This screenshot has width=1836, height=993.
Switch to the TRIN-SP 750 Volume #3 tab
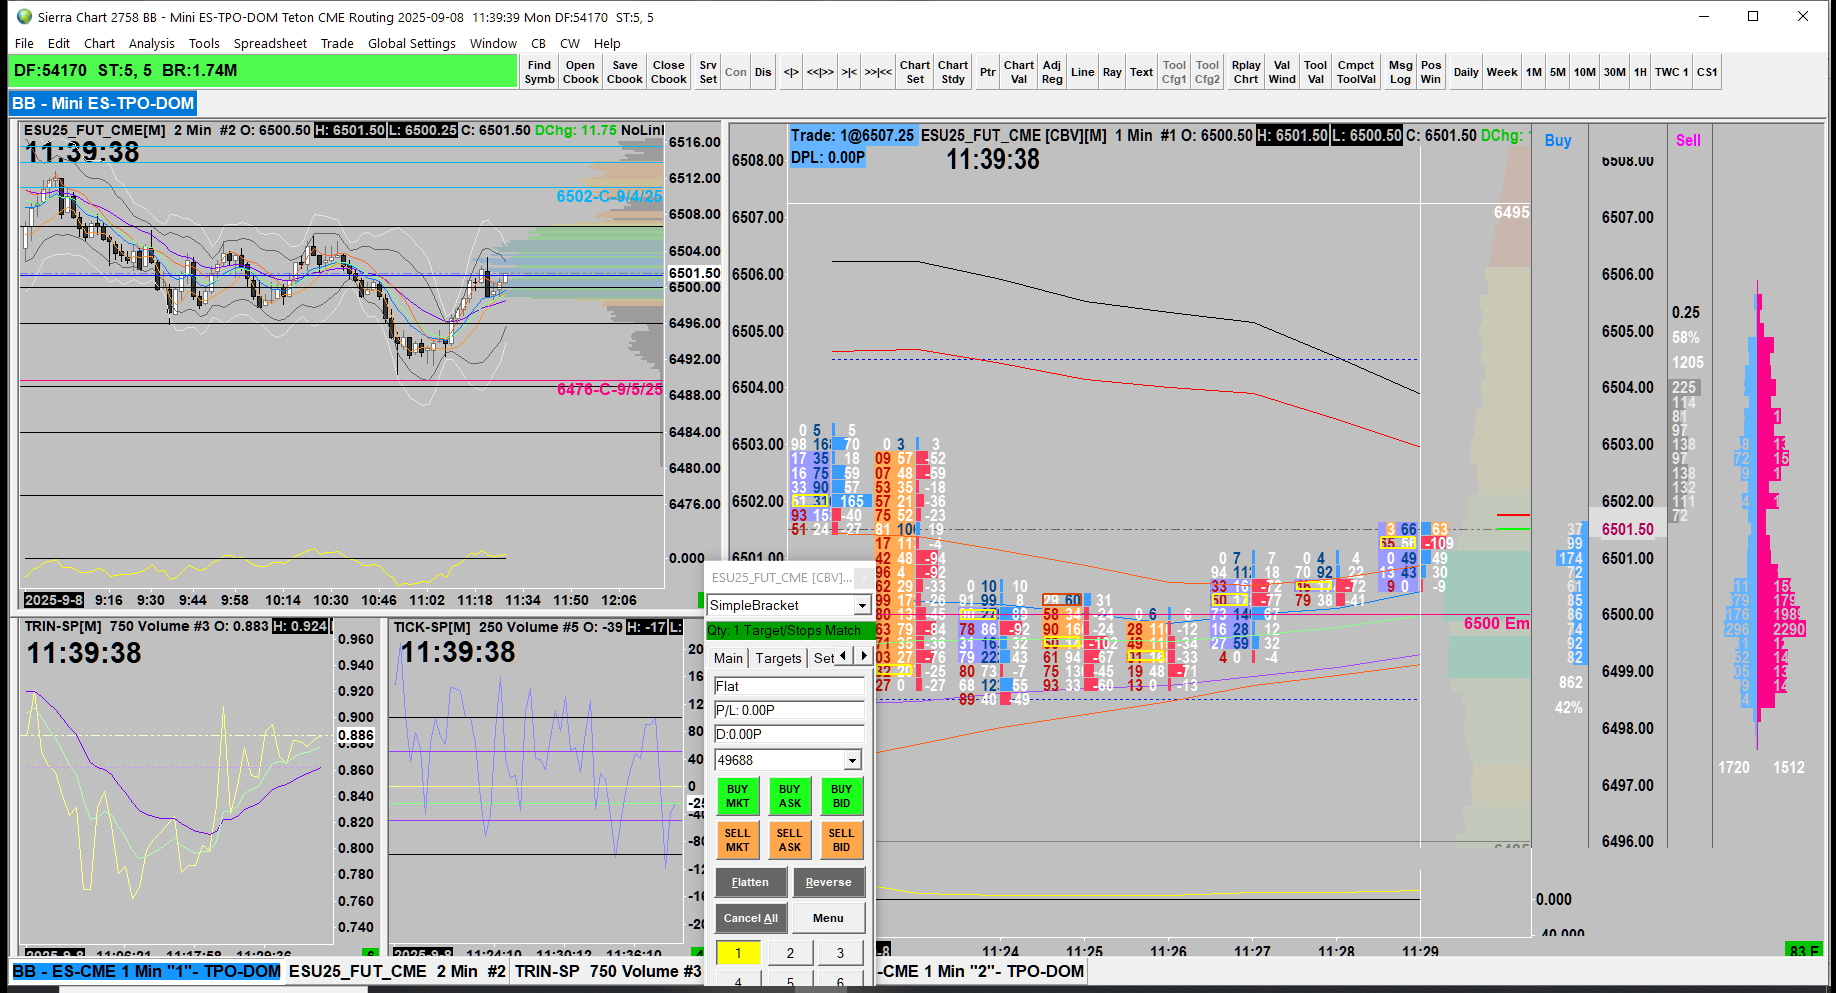(x=608, y=971)
